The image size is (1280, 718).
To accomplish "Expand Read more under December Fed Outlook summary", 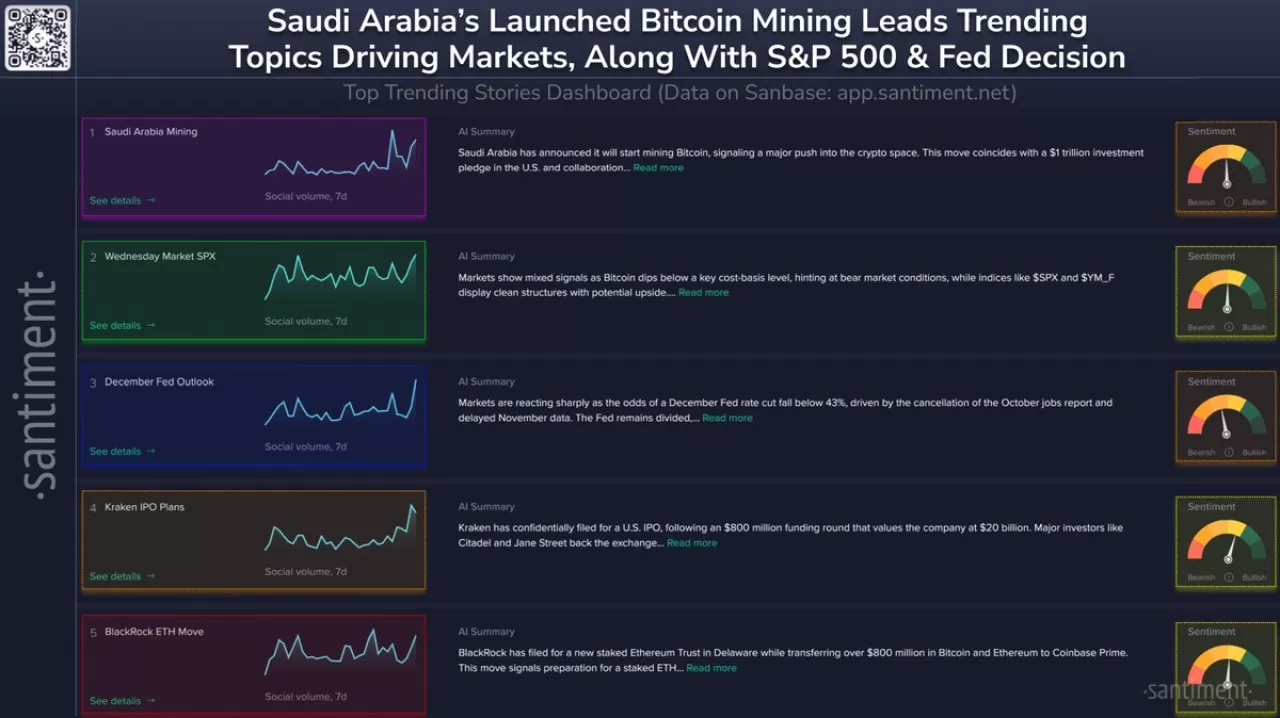I will click(727, 417).
